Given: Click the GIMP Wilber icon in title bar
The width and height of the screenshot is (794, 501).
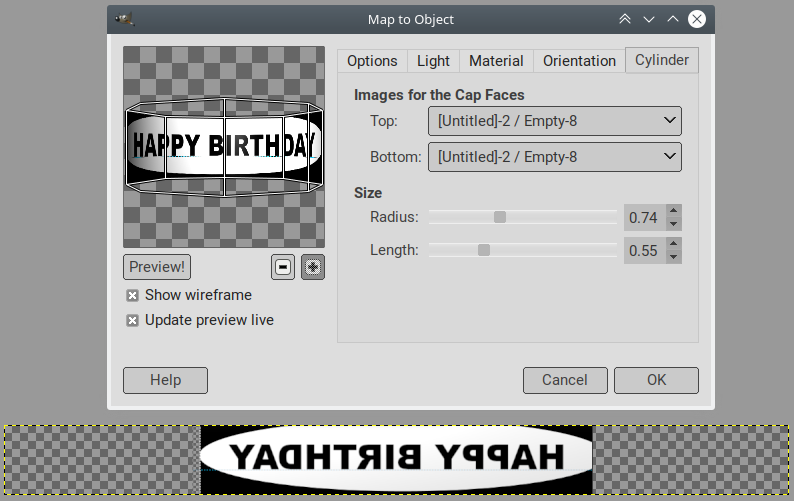Looking at the screenshot, I should (125, 19).
